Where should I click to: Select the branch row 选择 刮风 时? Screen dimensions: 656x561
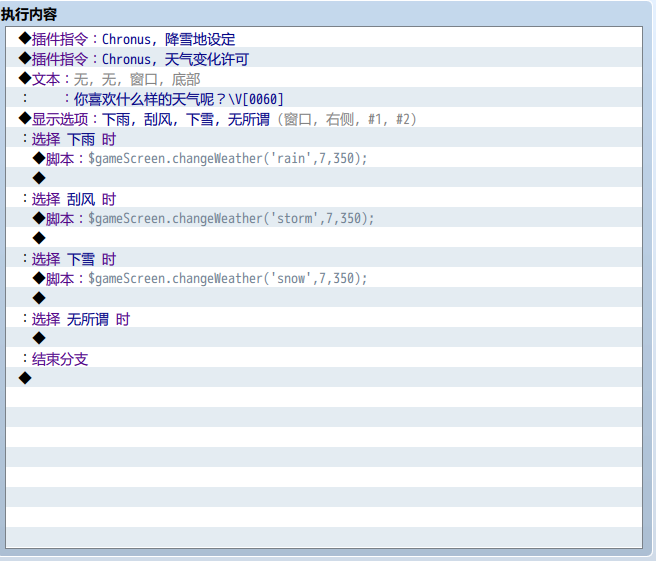coord(324,199)
